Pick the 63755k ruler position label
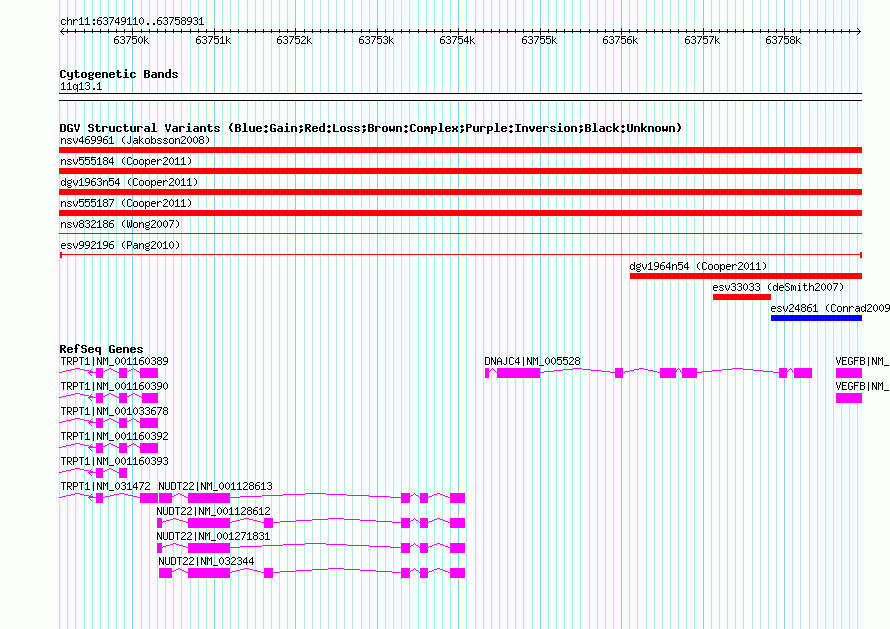Image resolution: width=890 pixels, height=629 pixels. pyautogui.click(x=539, y=40)
